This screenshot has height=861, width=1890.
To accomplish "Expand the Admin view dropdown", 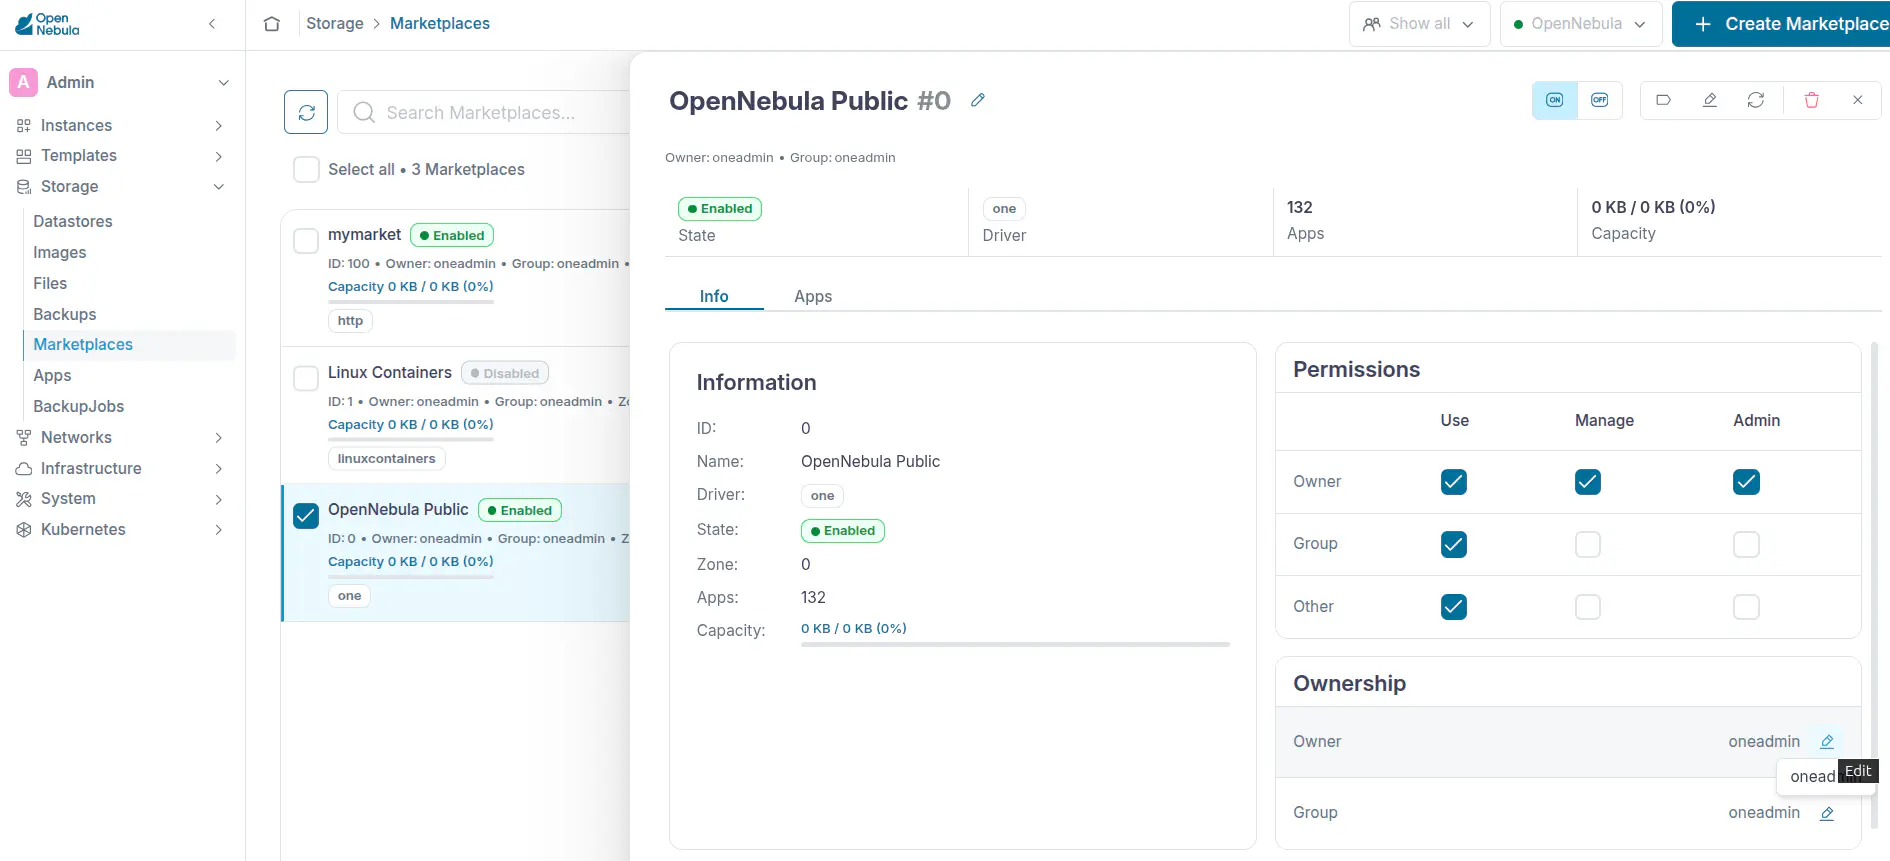I will coord(224,82).
